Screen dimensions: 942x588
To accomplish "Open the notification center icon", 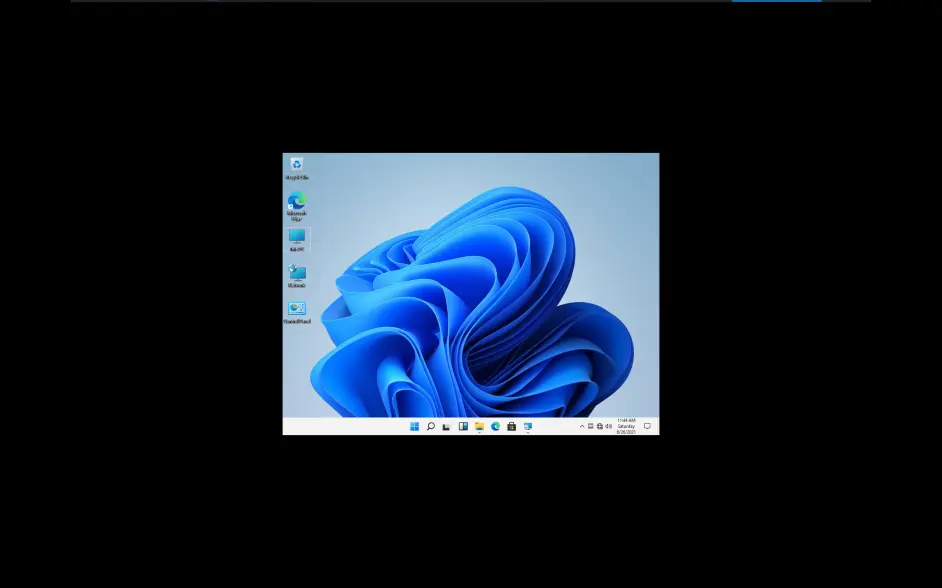I will point(648,426).
